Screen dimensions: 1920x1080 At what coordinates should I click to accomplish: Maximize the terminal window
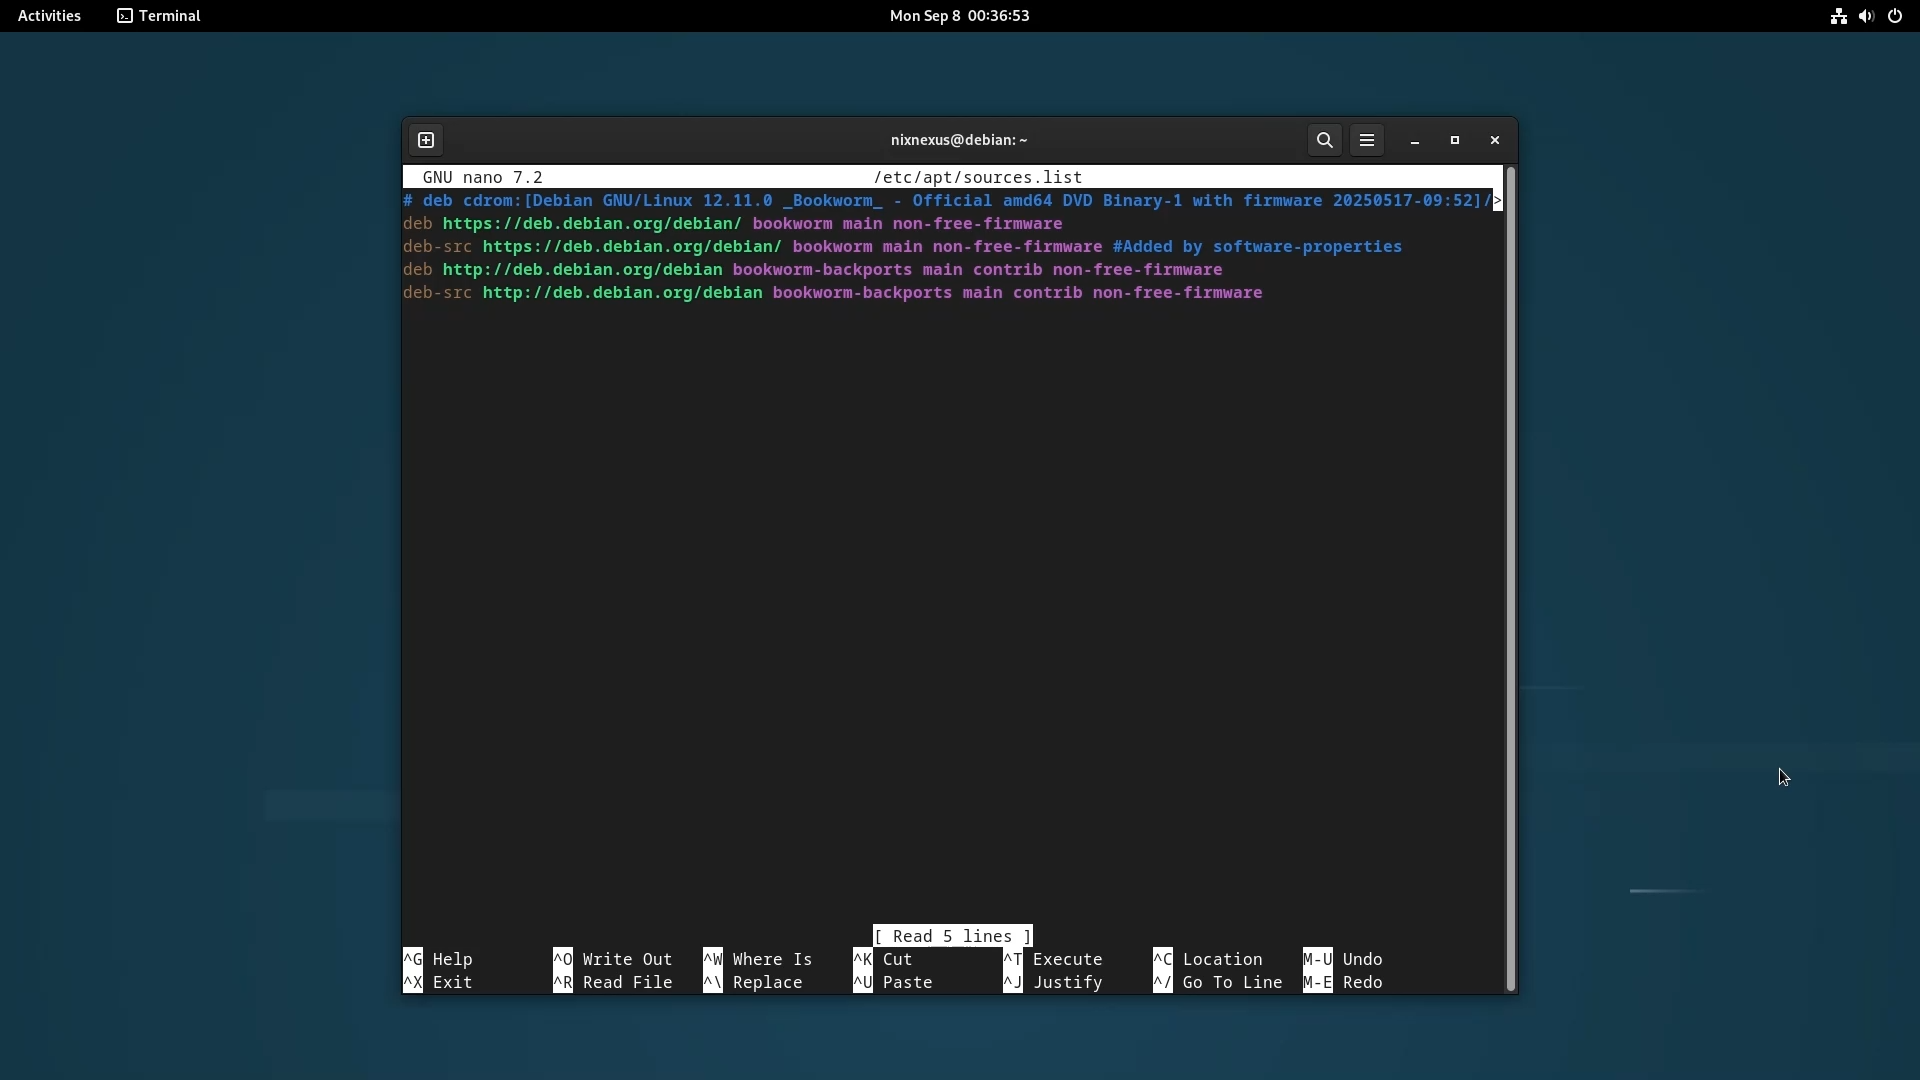1455,140
